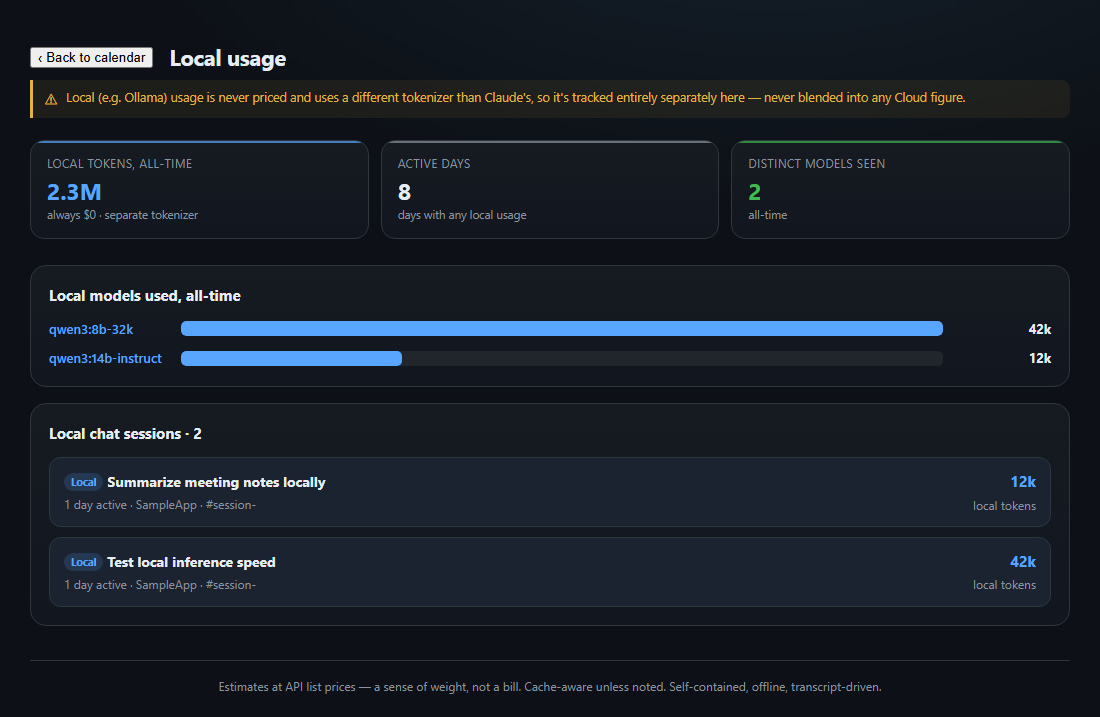This screenshot has height=717, width=1100.
Task: Click the 'always $0 · separate tokenizer' caption
Action: click(x=123, y=215)
